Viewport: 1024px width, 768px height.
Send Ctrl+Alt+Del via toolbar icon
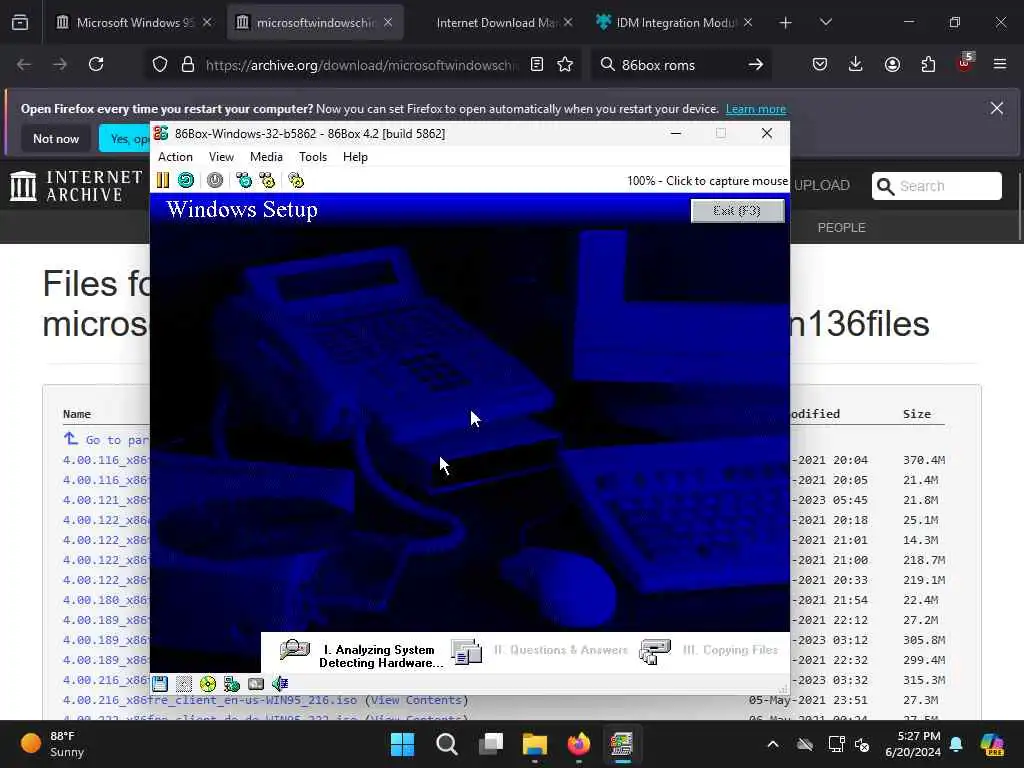(244, 180)
